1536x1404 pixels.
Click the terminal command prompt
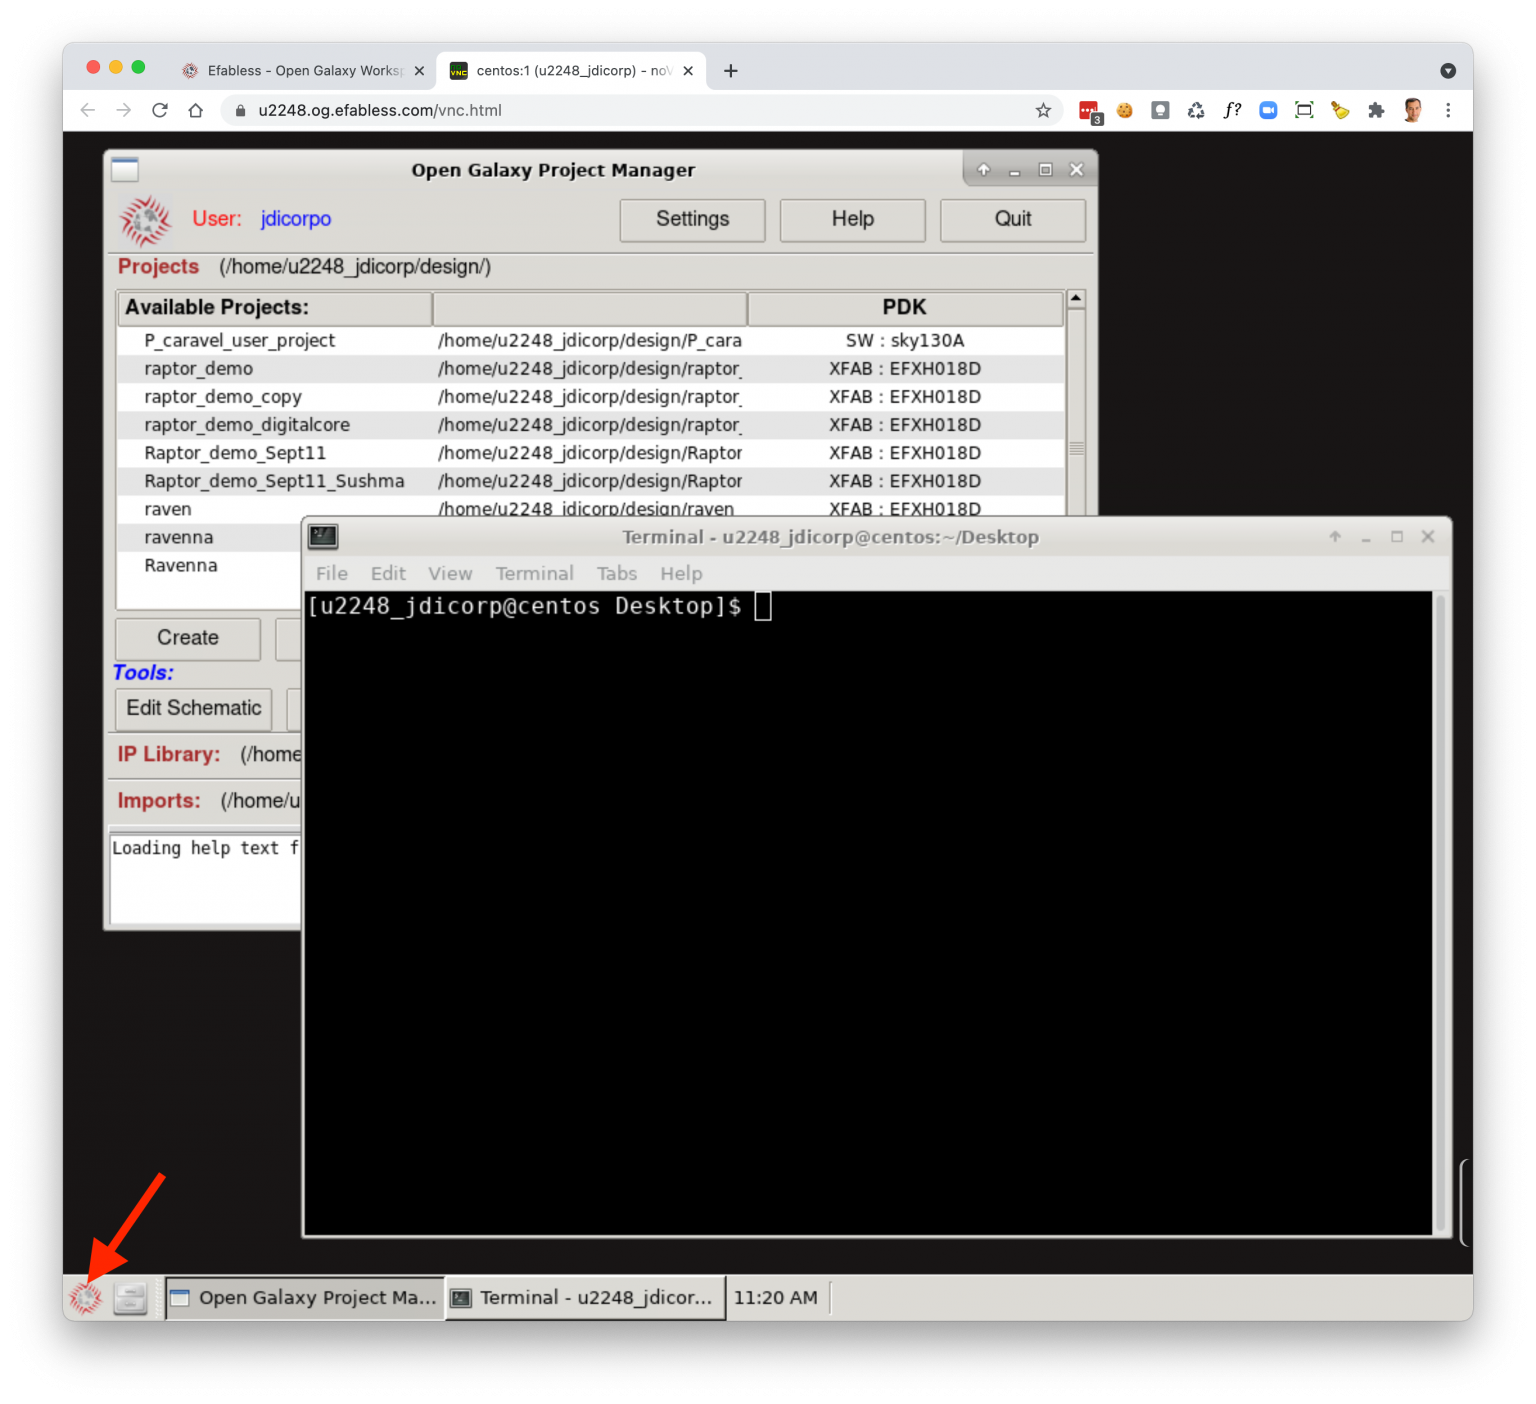coord(525,606)
